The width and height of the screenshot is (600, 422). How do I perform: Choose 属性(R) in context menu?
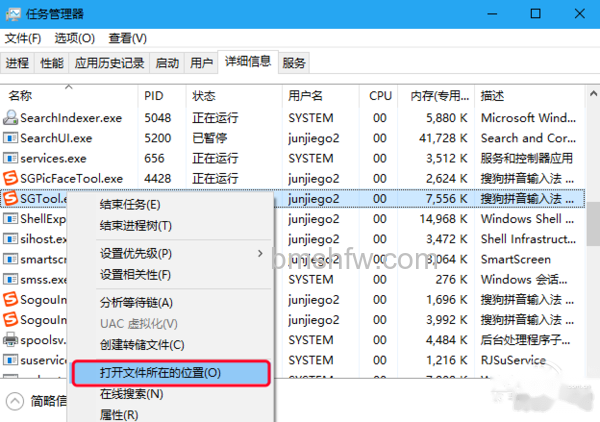(x=170, y=414)
